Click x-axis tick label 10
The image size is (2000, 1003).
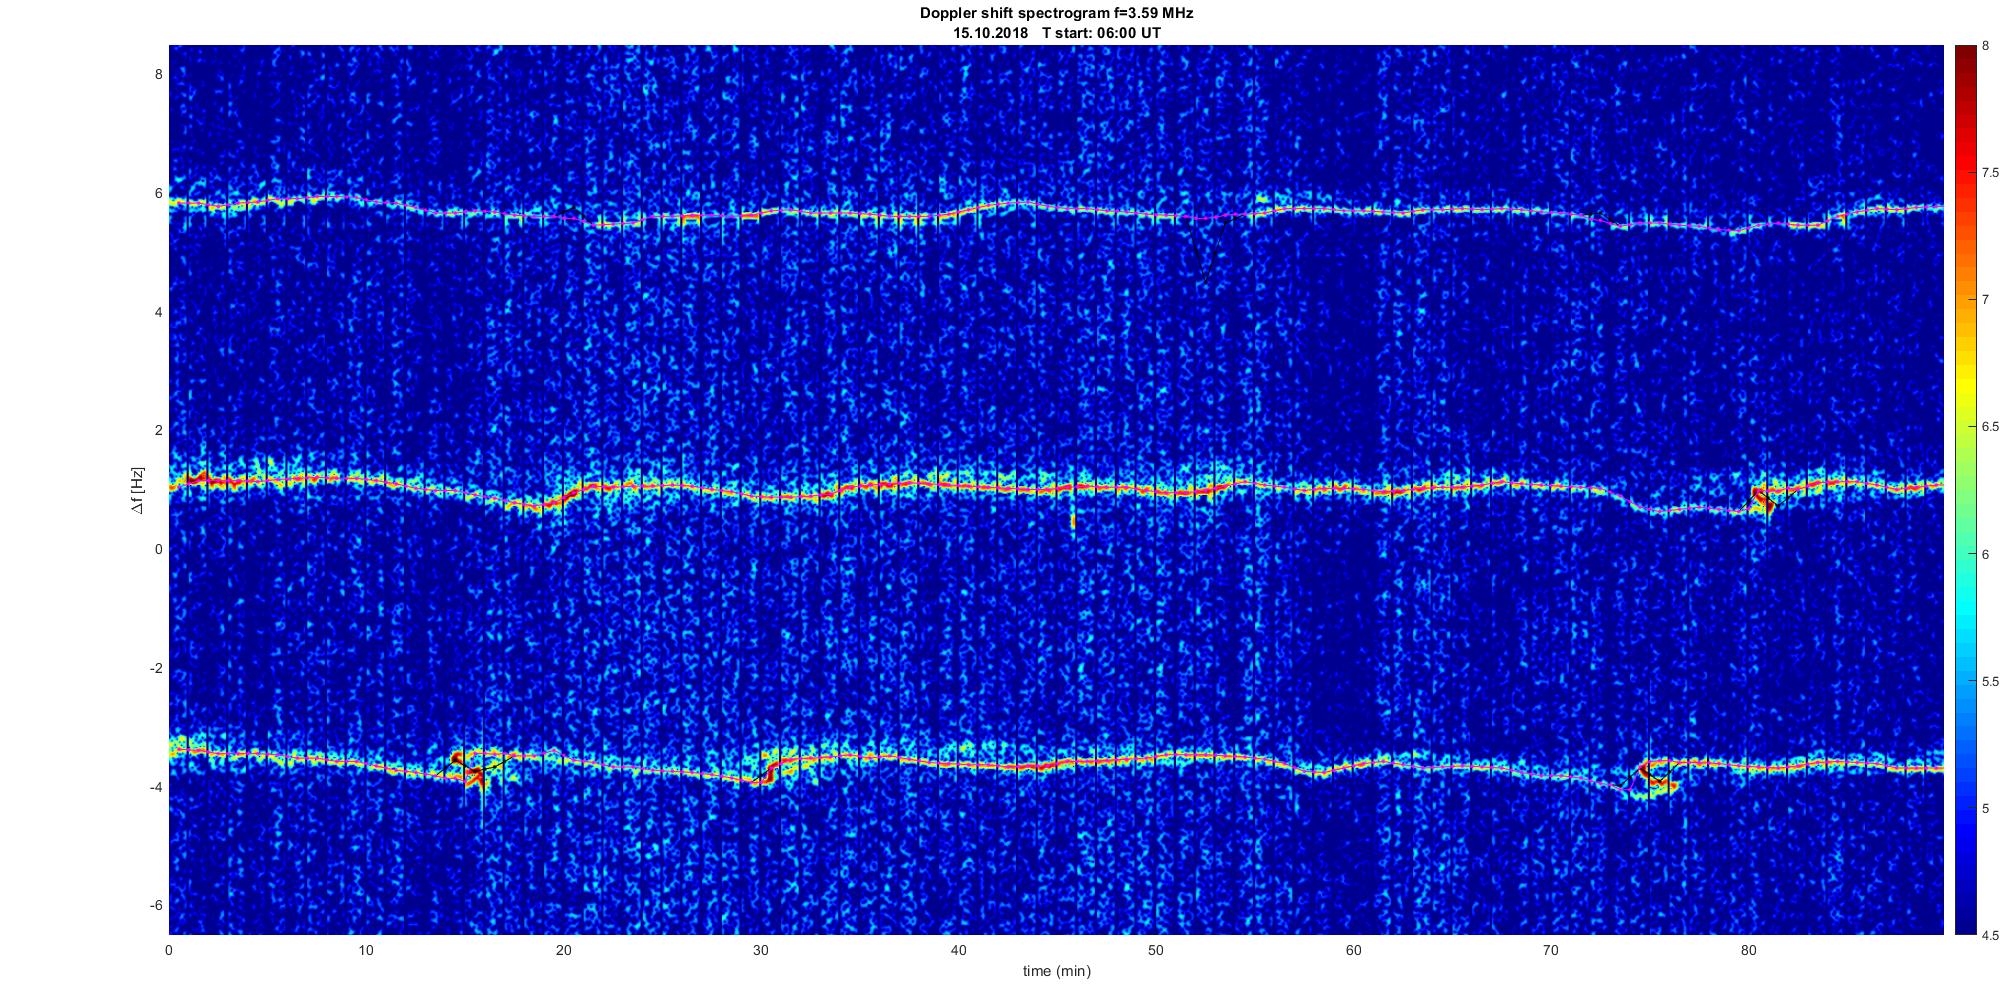tap(366, 950)
